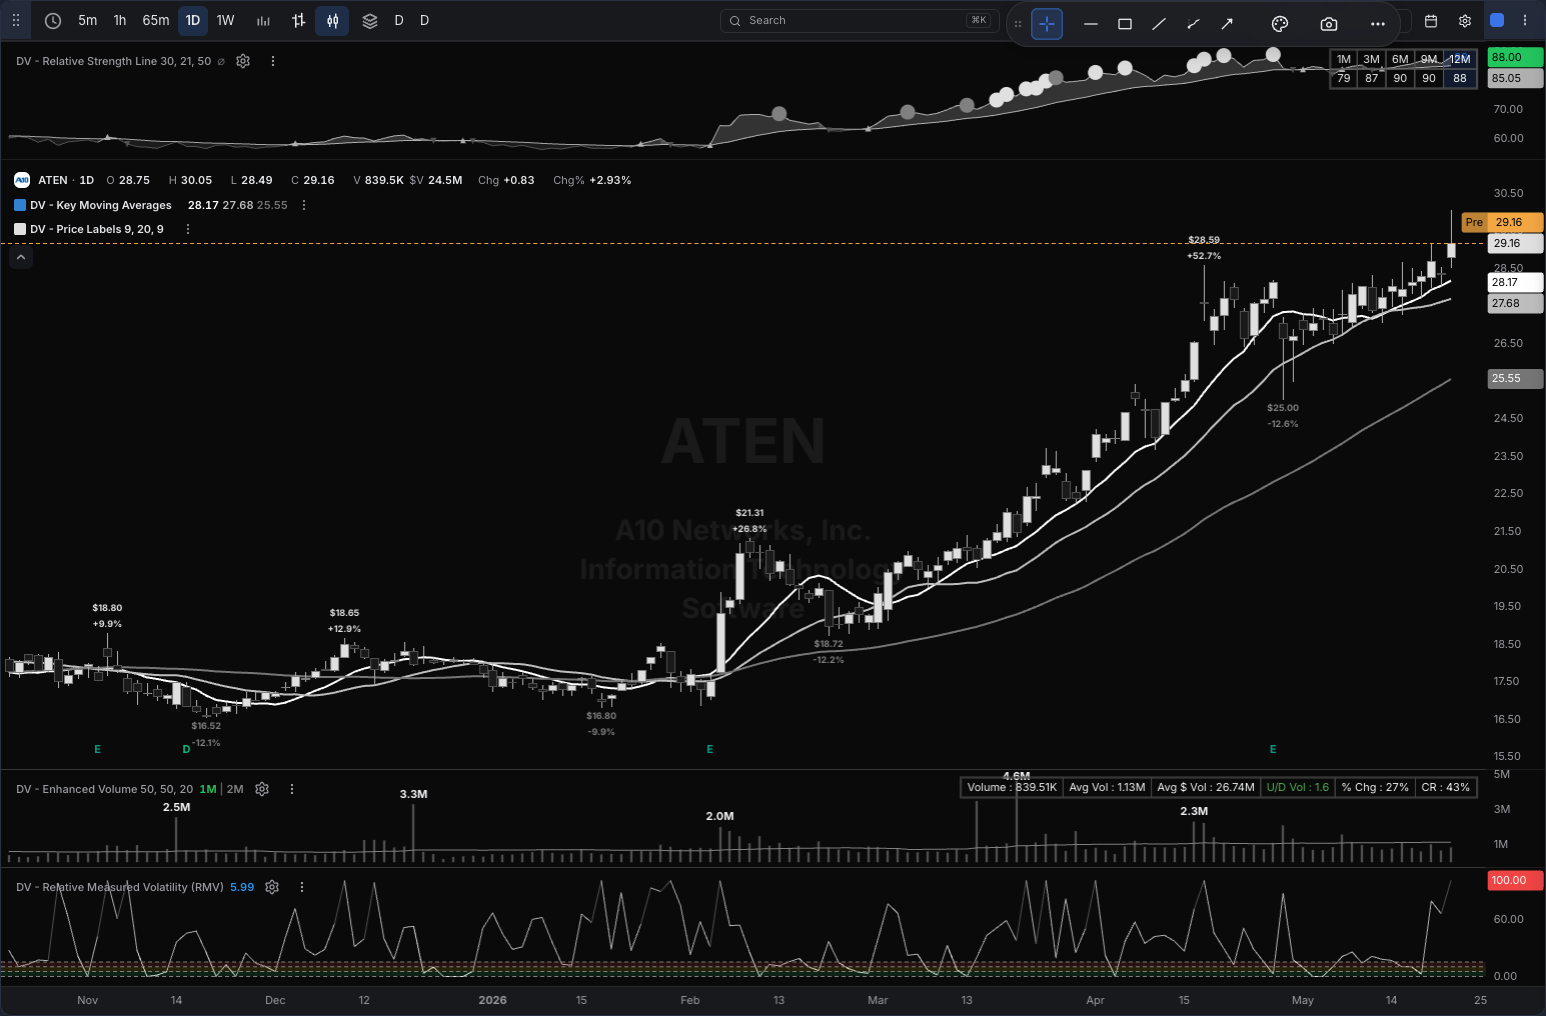
Task: Click DV - Key Moving Averages label
Action: [101, 205]
